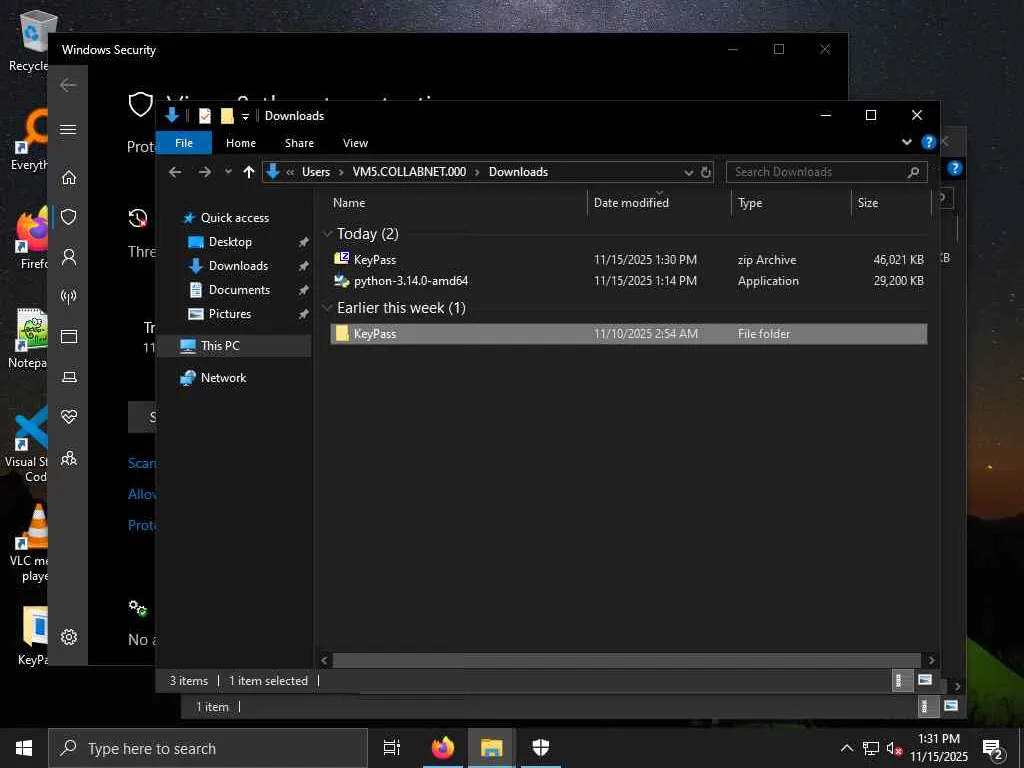Open the recent locations dropdown arrow
Screen dimensions: 1024x768
tap(228, 172)
